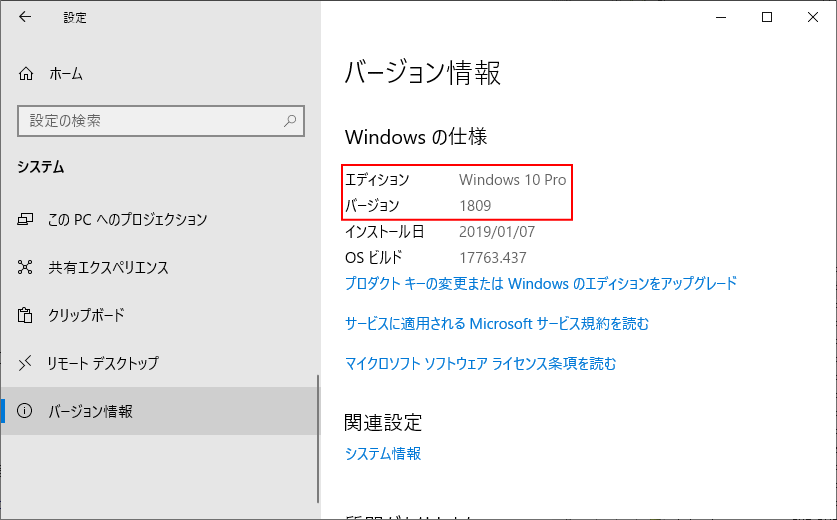Click the back arrow in Settings header
This screenshot has height=520, width=837.
tap(25, 17)
